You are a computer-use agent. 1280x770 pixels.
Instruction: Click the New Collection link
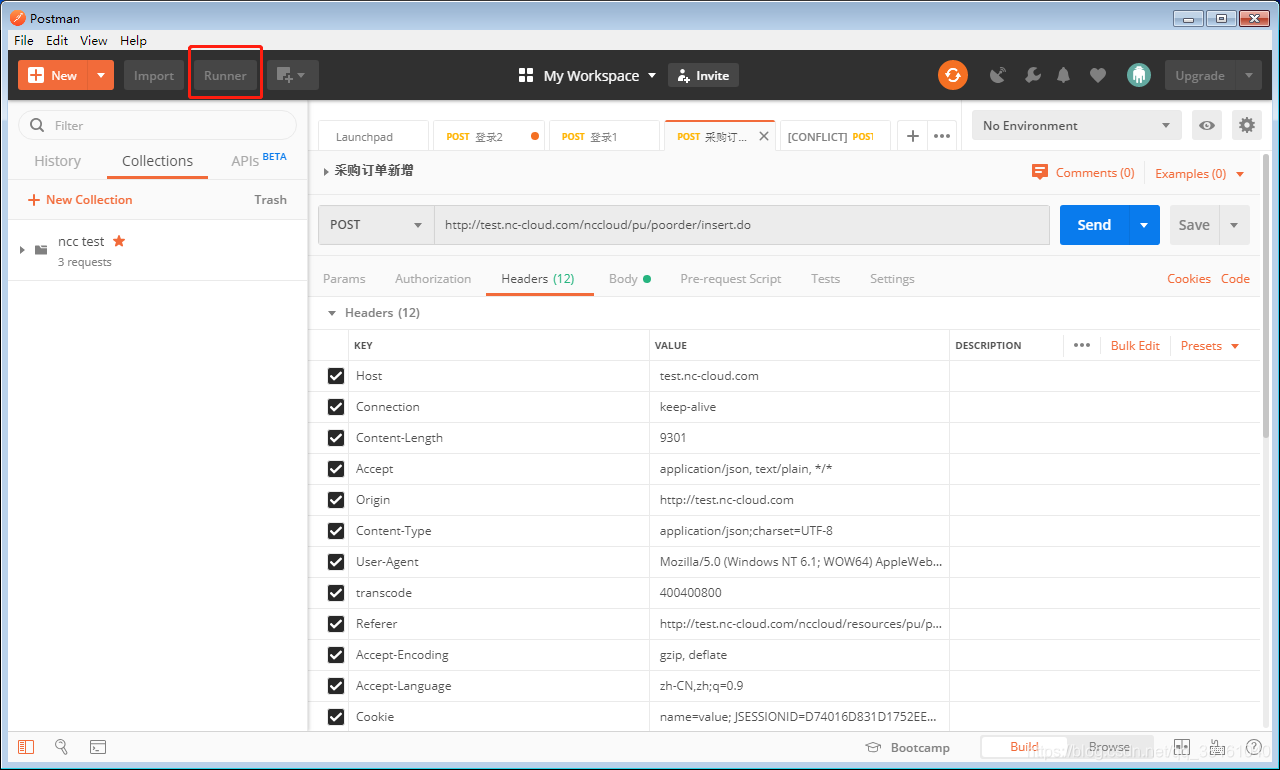point(80,200)
